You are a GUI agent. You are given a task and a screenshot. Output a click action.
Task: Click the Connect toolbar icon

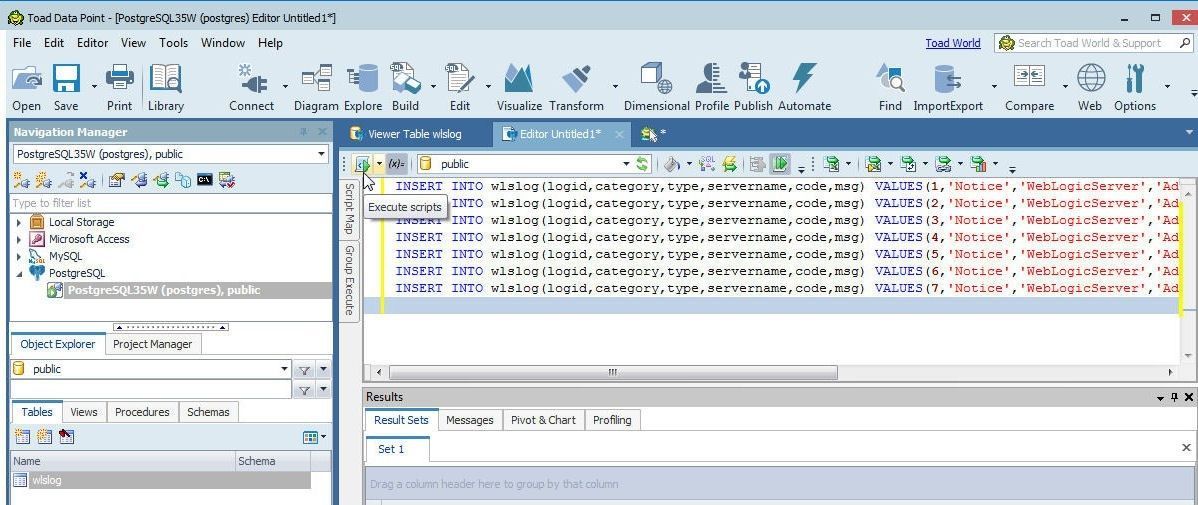(x=251, y=88)
